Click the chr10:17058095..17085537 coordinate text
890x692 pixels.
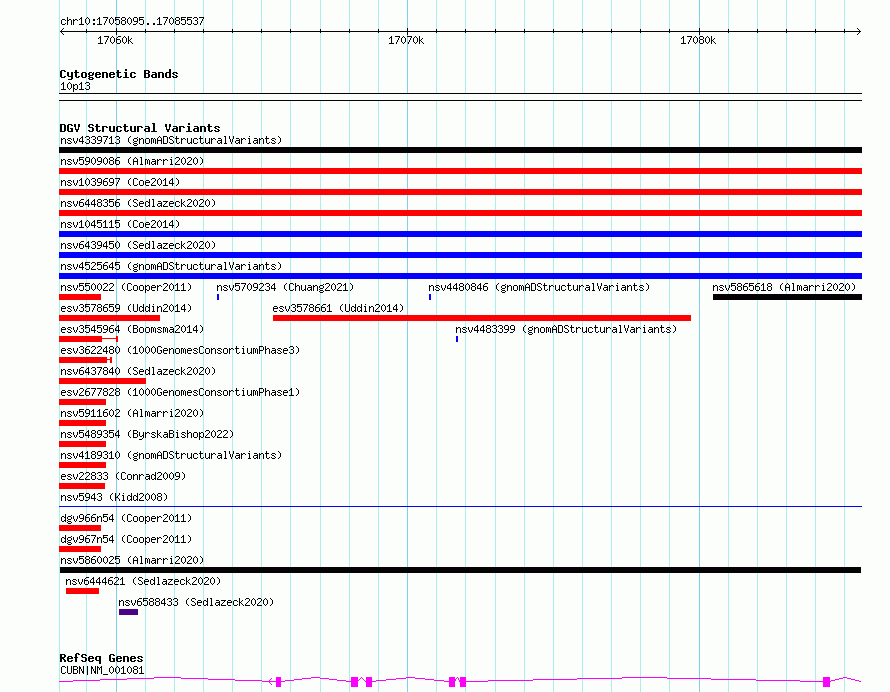tap(132, 21)
